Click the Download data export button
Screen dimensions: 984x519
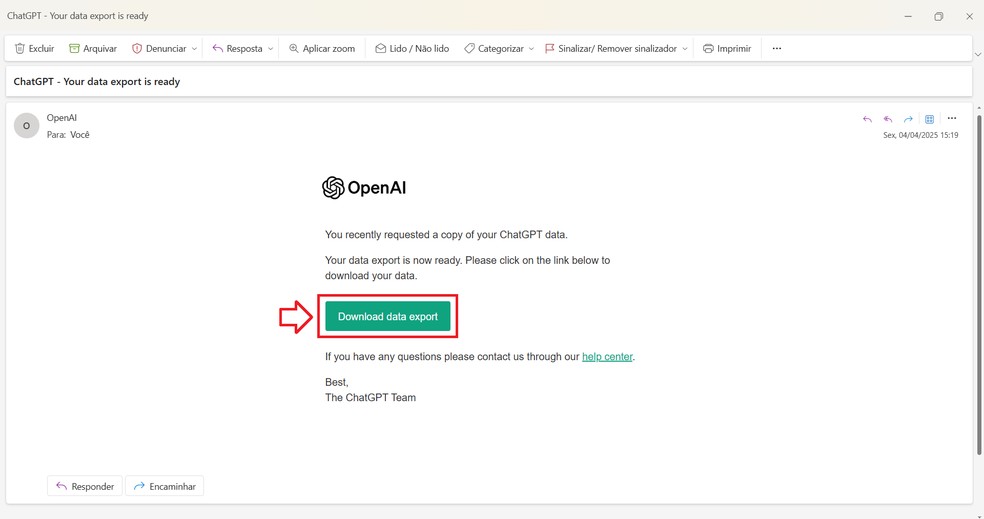388,317
